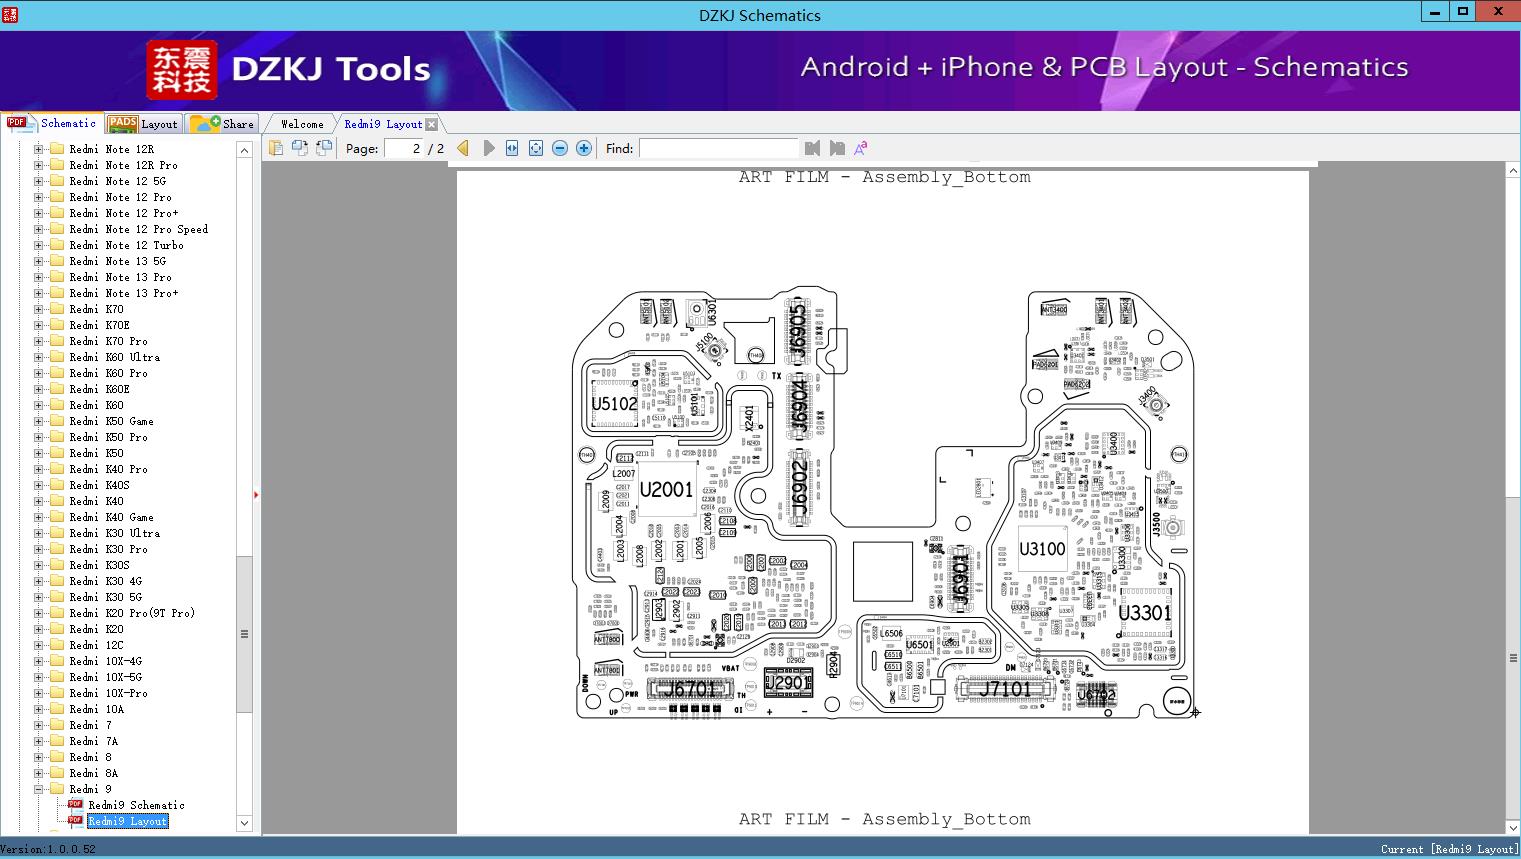Zoom out using the minus magnifier icon
Viewport: 1521px width, 859px height.
pos(559,147)
